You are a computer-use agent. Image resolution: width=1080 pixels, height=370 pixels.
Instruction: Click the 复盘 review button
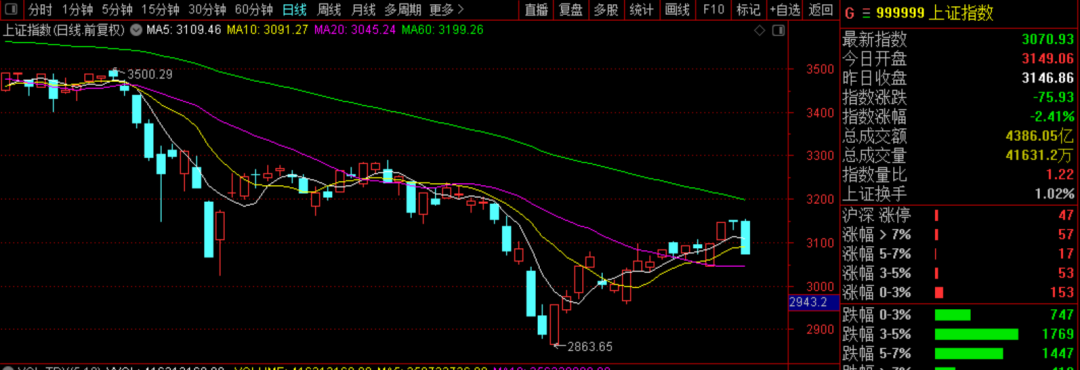[571, 10]
